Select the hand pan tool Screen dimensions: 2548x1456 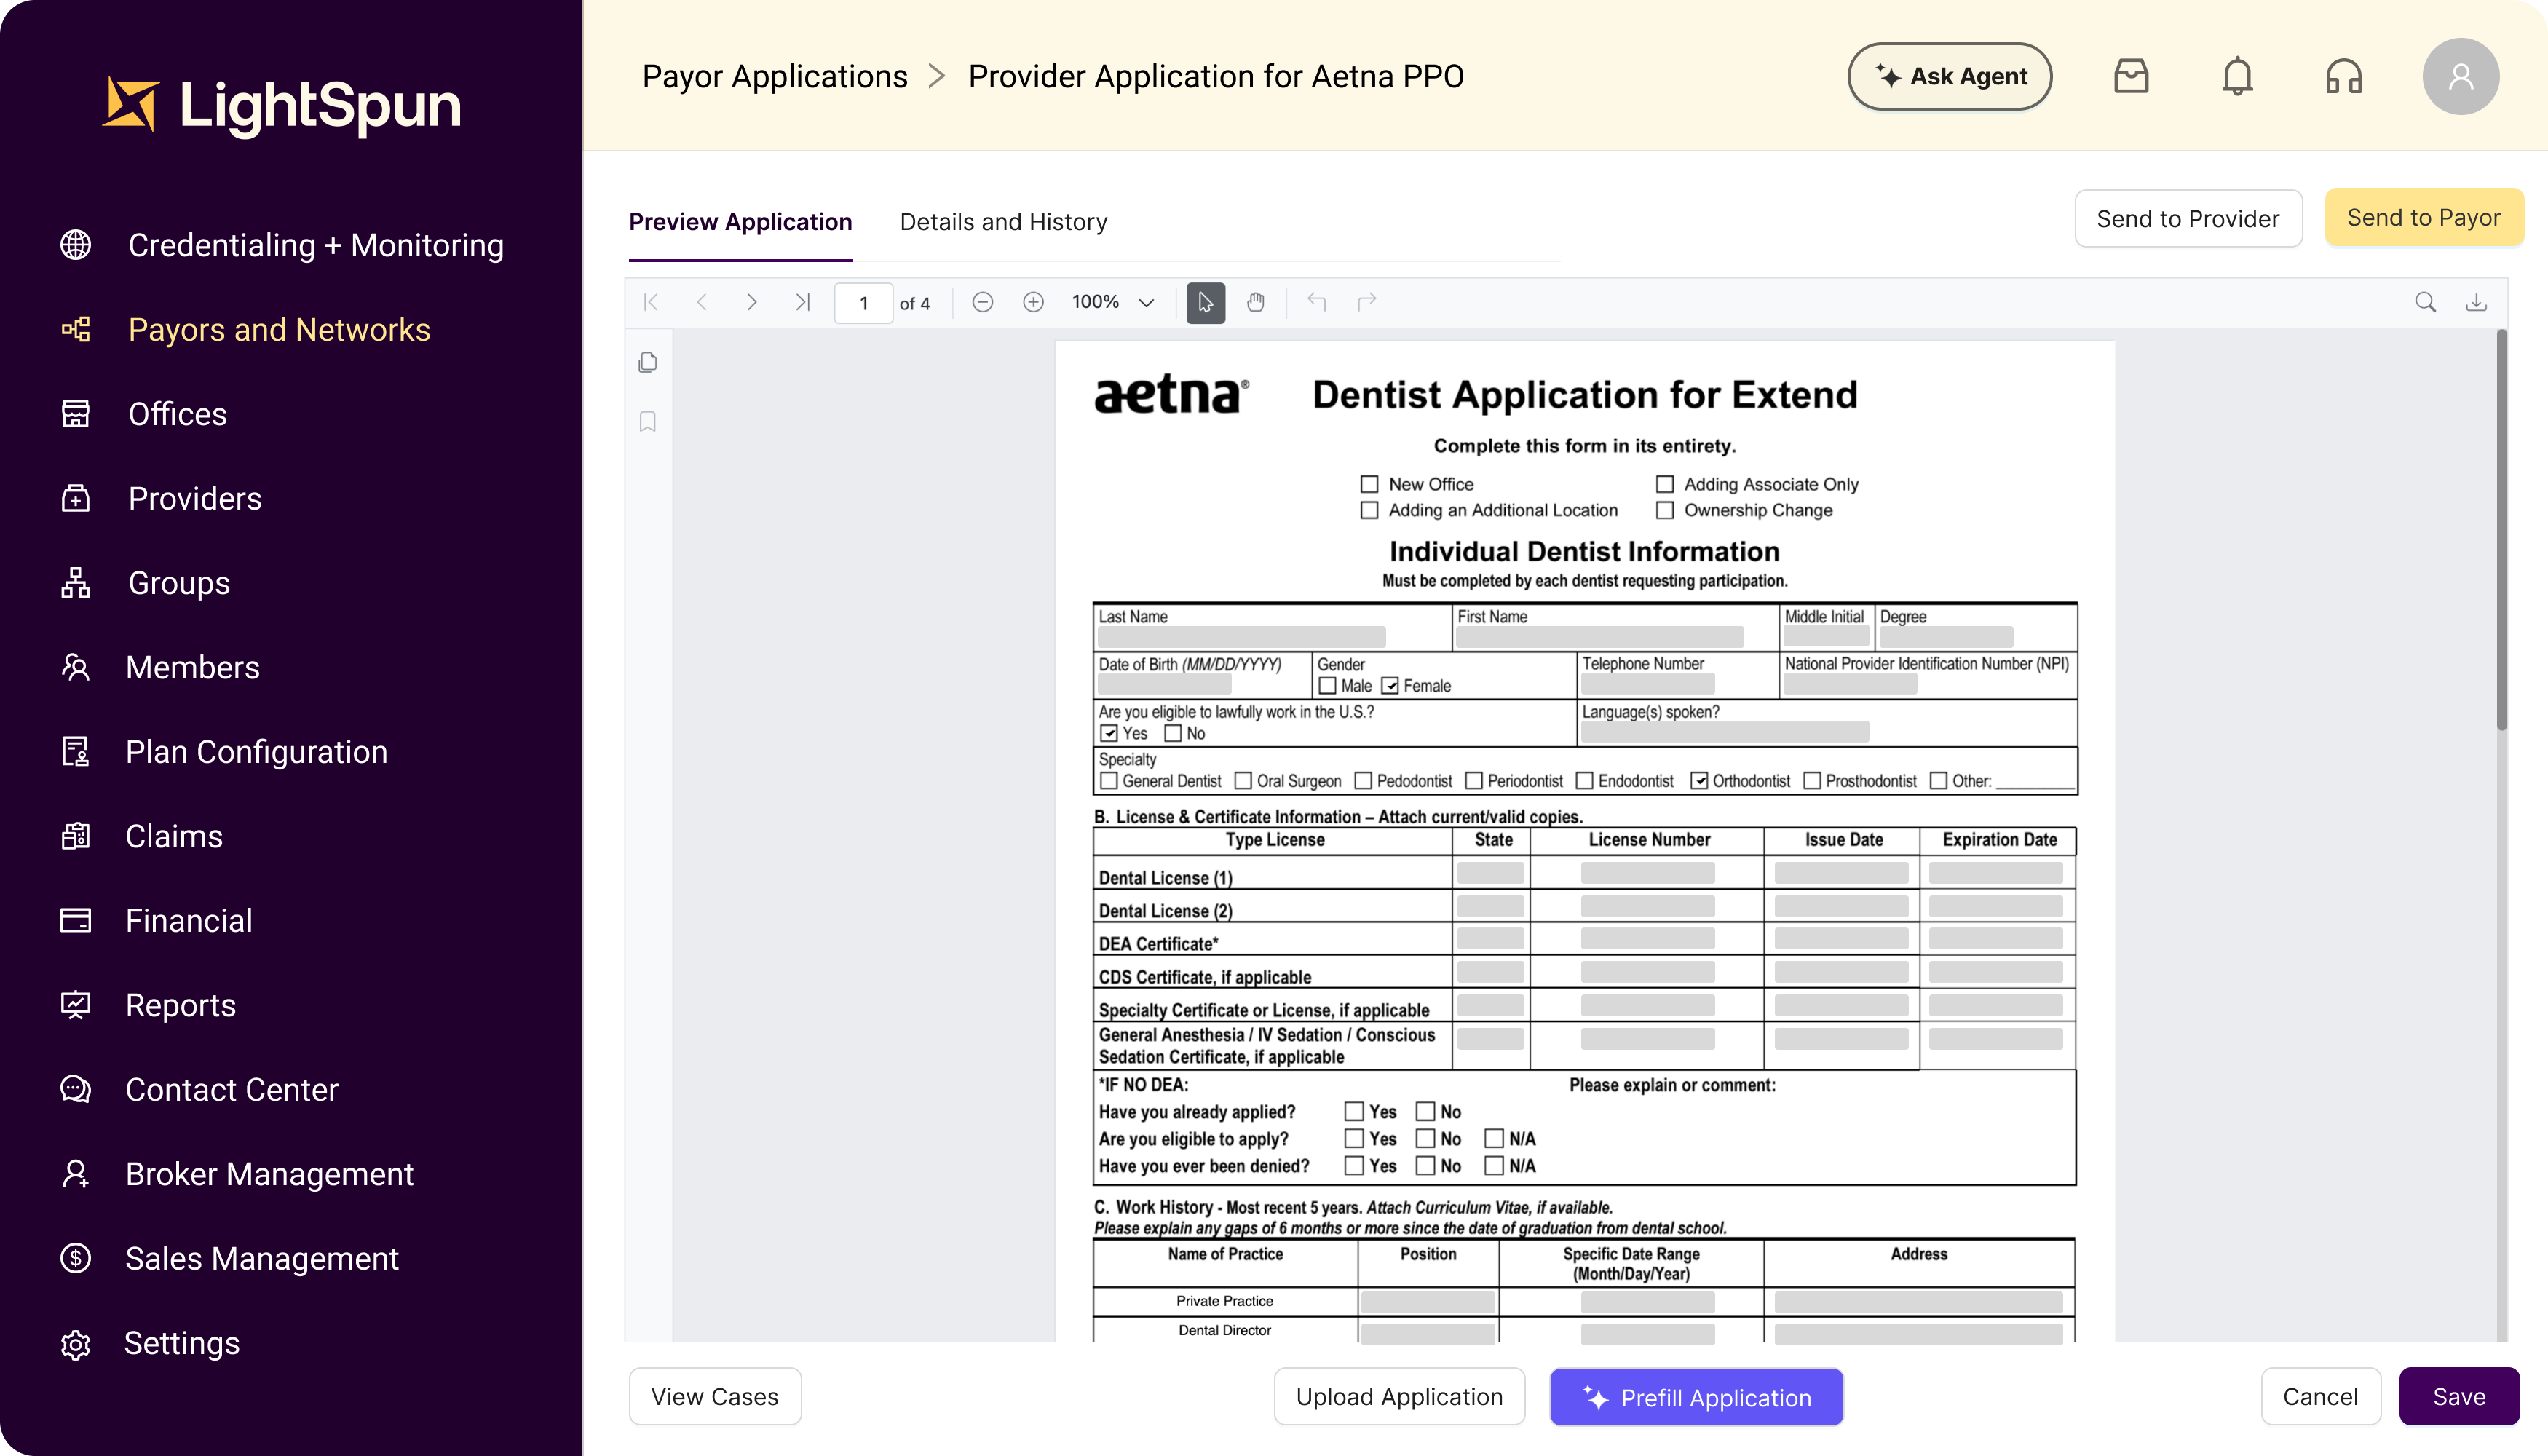point(1256,302)
